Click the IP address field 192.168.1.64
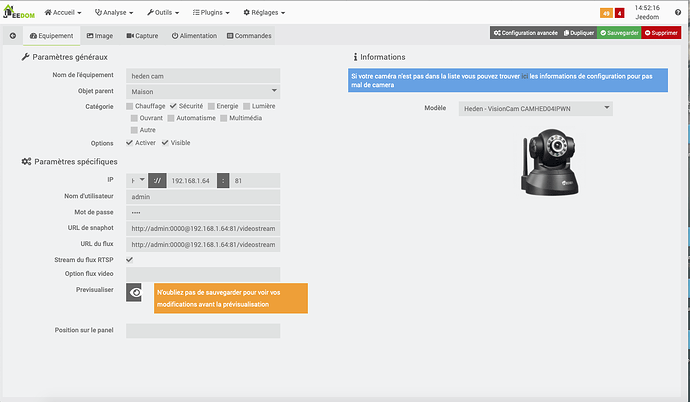The image size is (690, 402). click(x=192, y=180)
